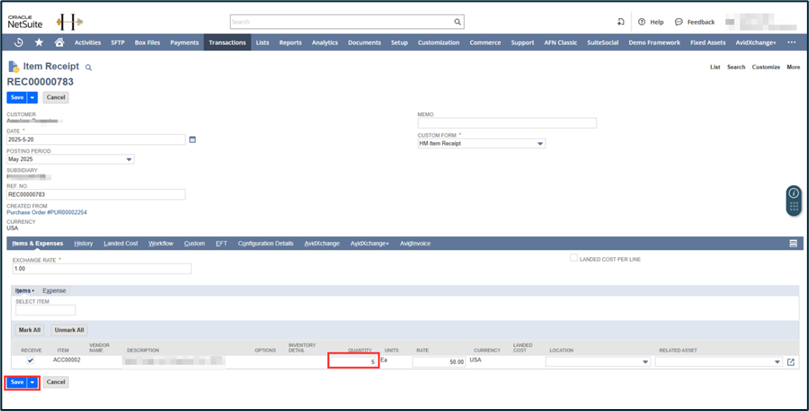Click the H company logo
The width and height of the screenshot is (809, 411).
tap(70, 22)
